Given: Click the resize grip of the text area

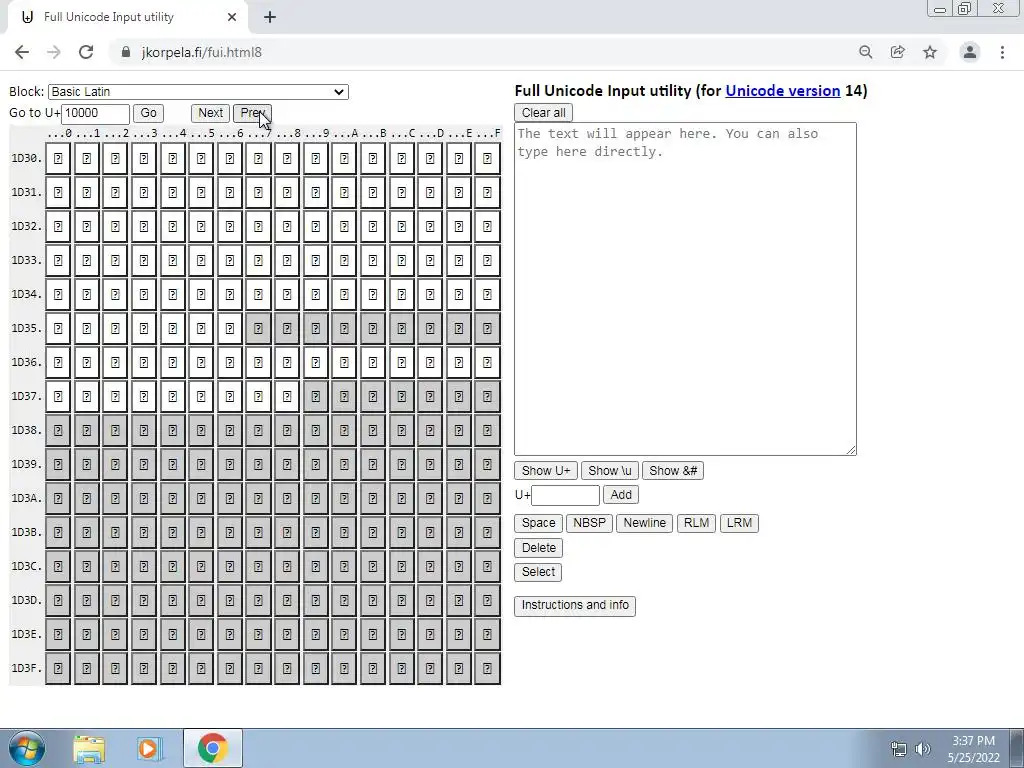Looking at the screenshot, I should 851,450.
